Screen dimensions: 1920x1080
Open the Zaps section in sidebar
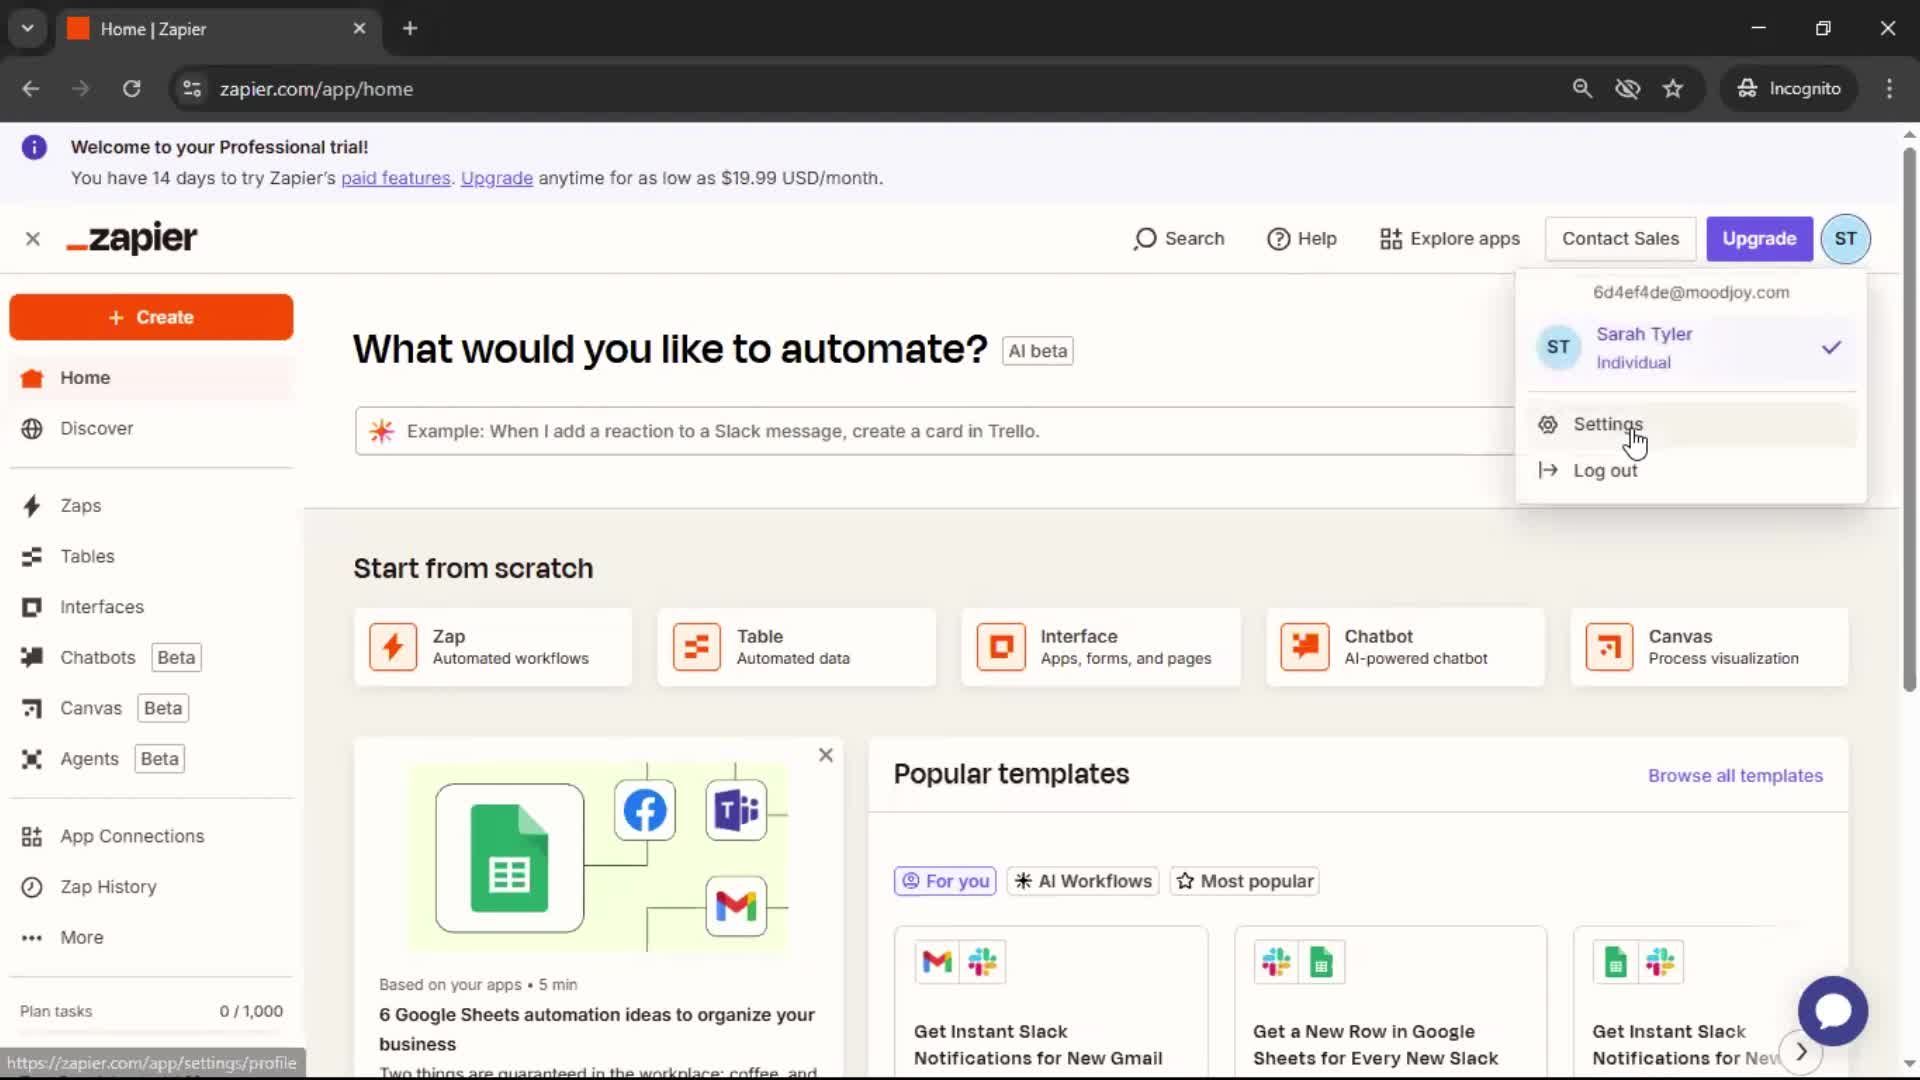click(150, 505)
